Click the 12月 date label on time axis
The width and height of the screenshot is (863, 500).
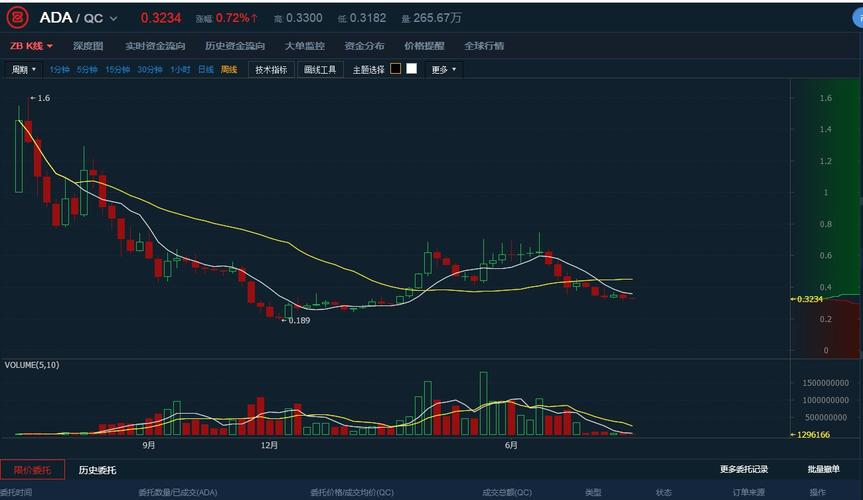click(269, 445)
